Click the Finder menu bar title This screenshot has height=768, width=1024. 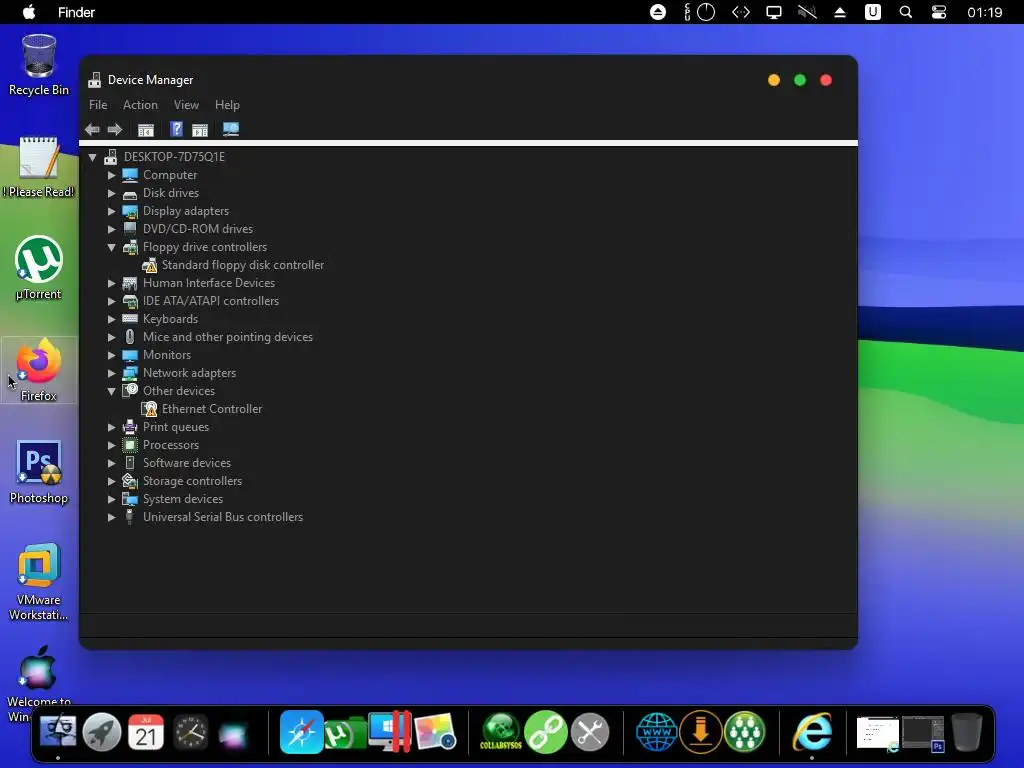(x=76, y=12)
